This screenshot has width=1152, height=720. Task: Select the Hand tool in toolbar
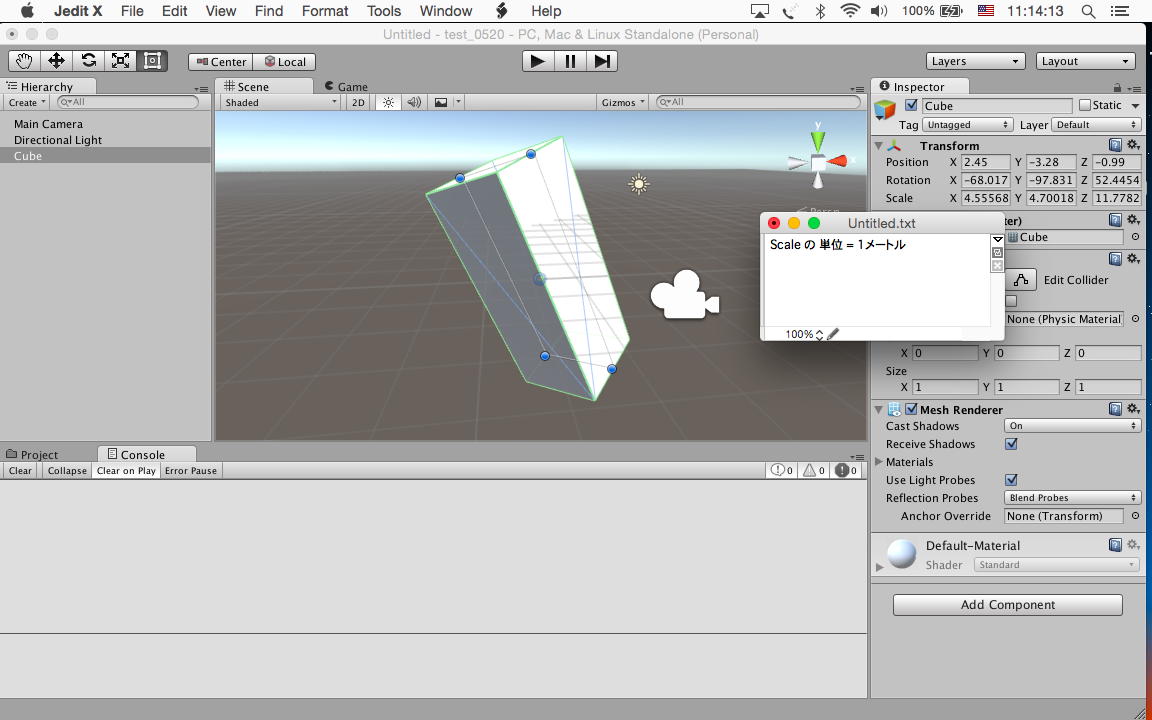[24, 61]
